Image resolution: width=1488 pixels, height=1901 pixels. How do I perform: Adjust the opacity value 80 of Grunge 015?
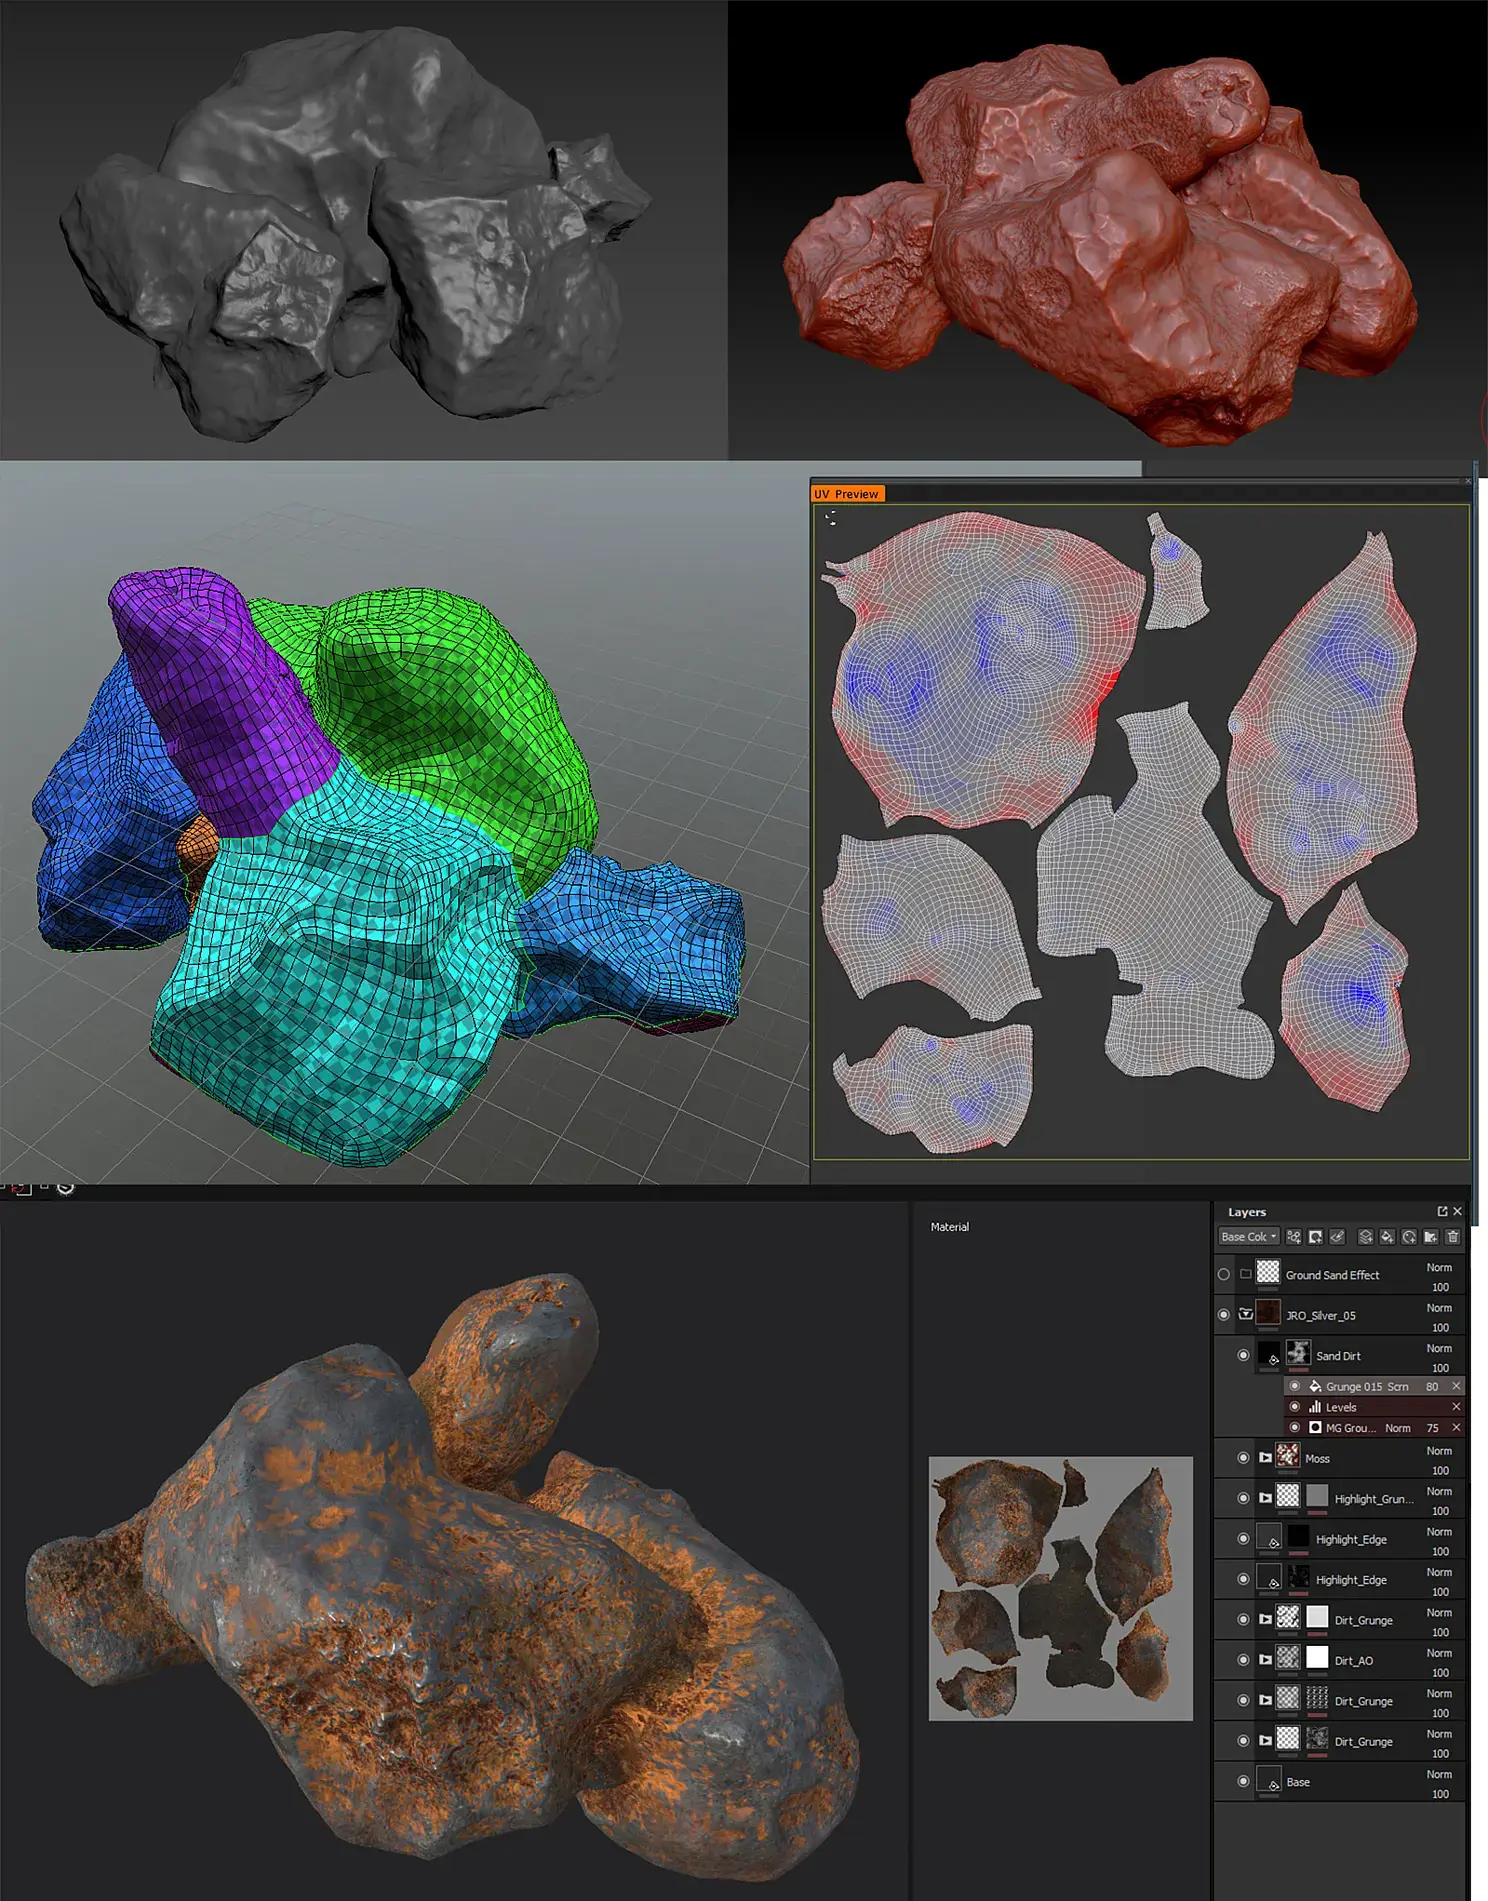1432,1386
